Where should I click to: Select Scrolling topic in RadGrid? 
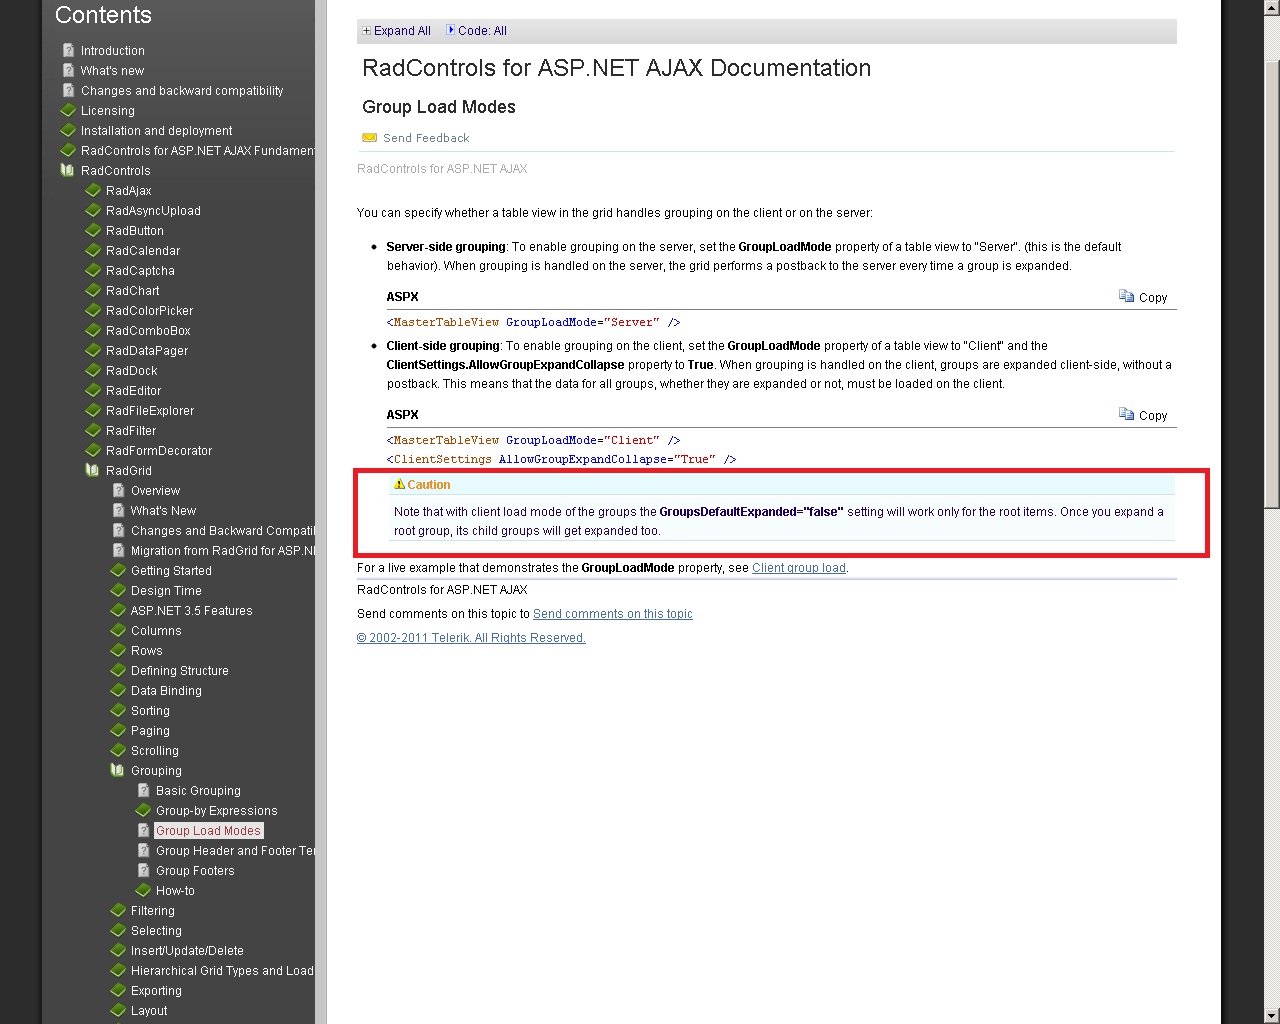[x=155, y=751]
